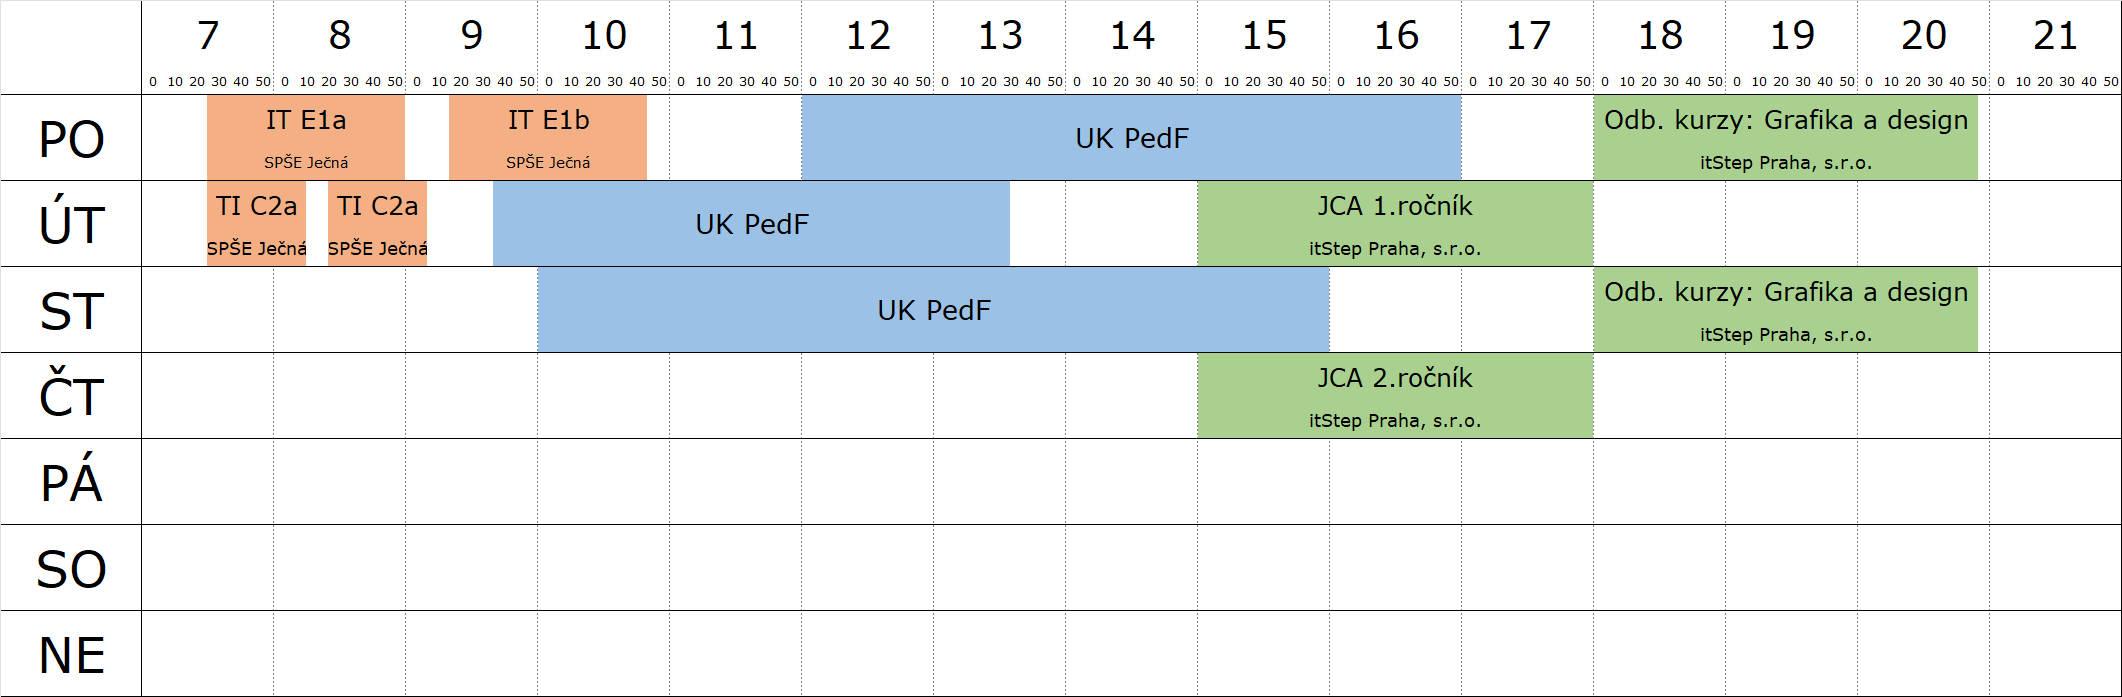Click the PO day label
The image size is (2122, 697).
coord(71,139)
